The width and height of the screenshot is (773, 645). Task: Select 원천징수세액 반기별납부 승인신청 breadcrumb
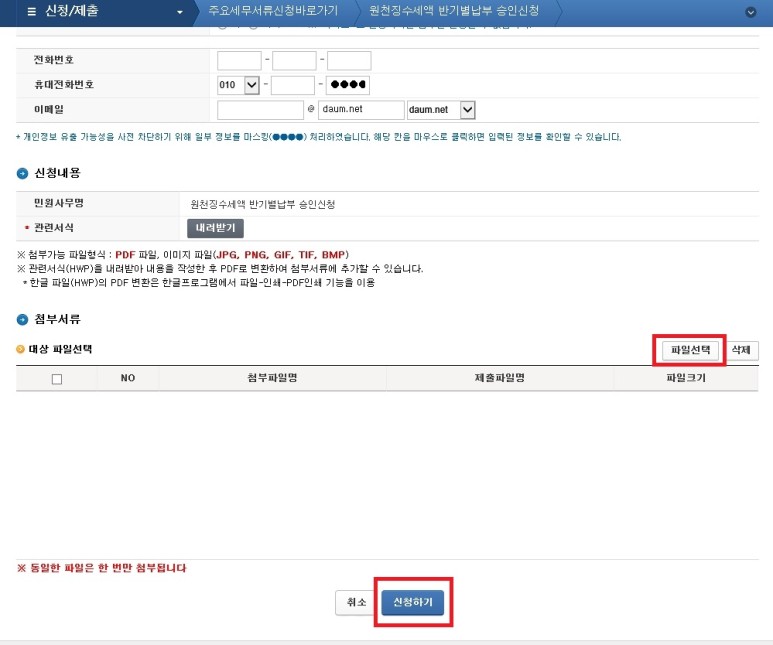tap(454, 11)
